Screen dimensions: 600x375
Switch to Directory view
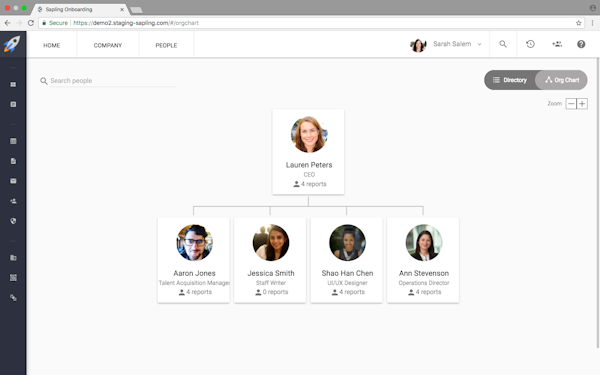[509, 80]
